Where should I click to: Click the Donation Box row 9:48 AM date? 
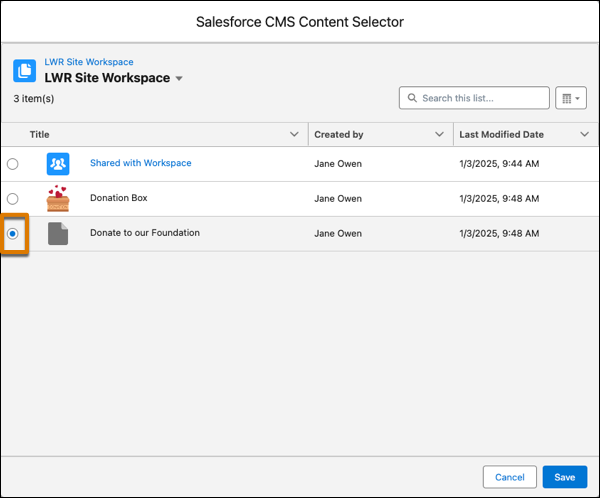tap(499, 199)
